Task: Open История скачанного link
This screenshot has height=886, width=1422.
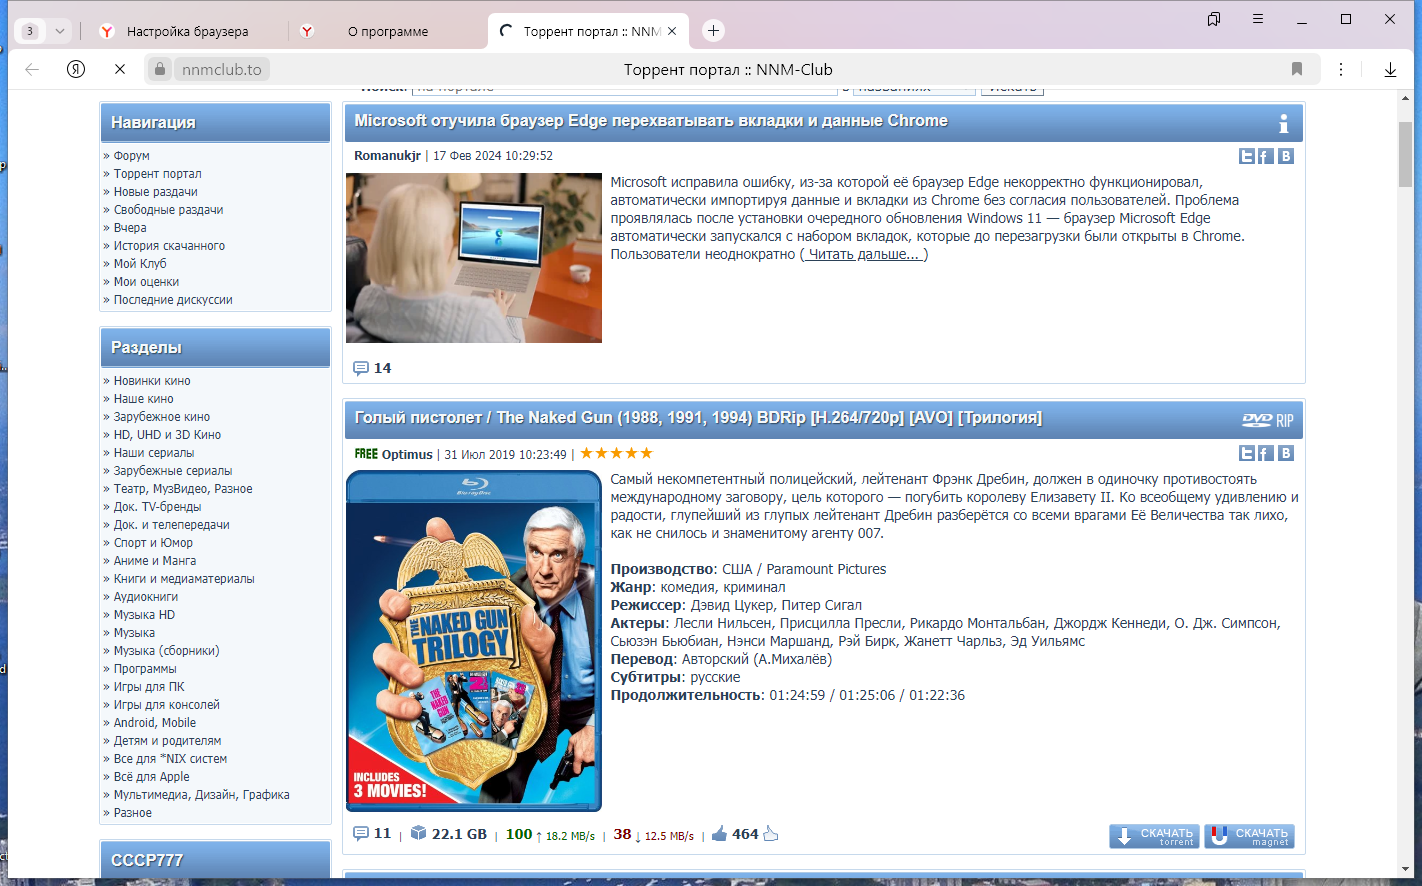Action: click(169, 246)
